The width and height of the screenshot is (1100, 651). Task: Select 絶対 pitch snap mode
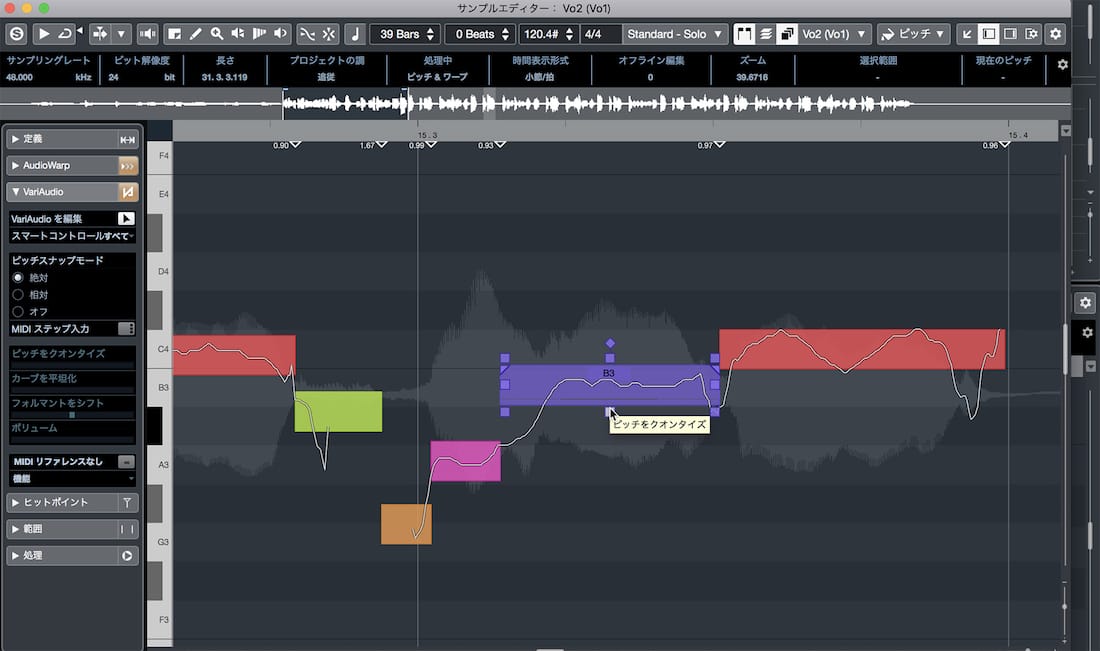point(18,278)
